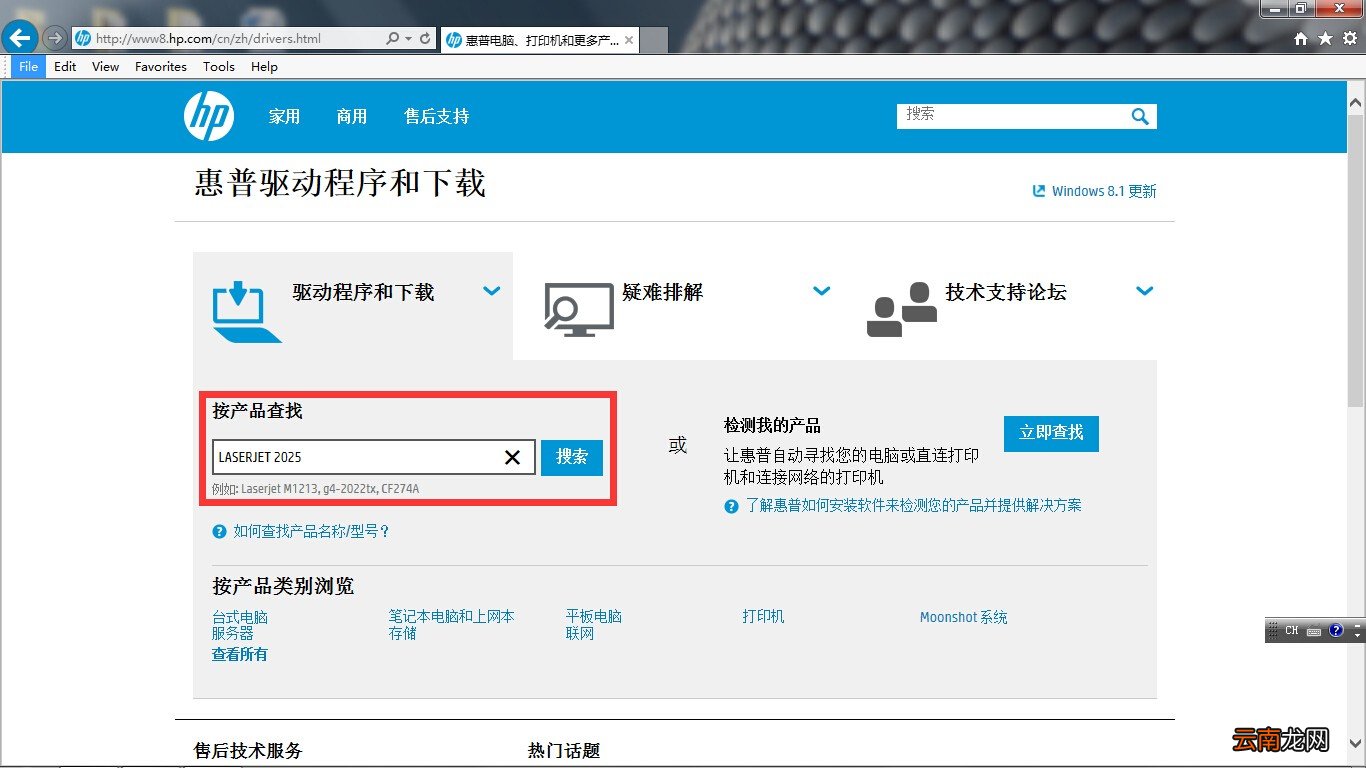This screenshot has width=1366, height=768.
Task: Open the Windows 8.1 更新 link
Action: (x=1104, y=191)
